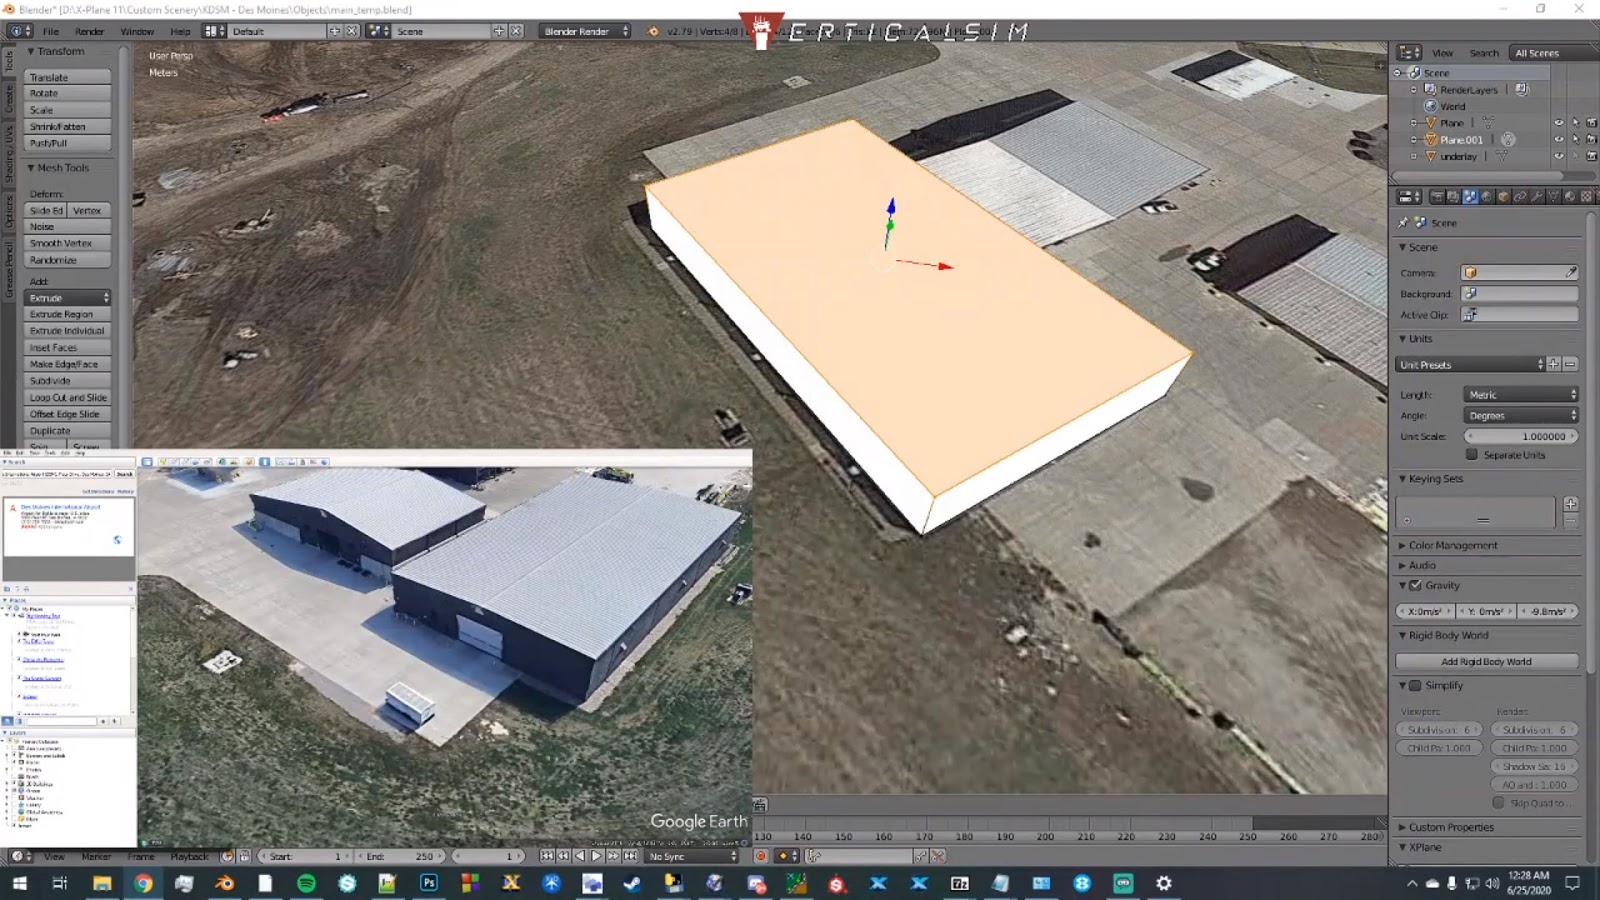The image size is (1600, 900).
Task: Enable the Simplify checkbox
Action: pyautogui.click(x=1415, y=686)
